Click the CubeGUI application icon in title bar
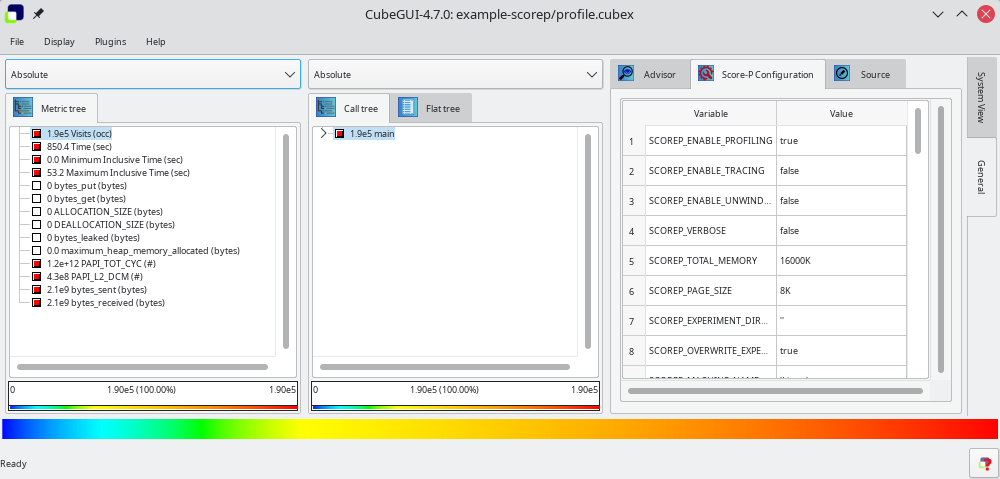The image size is (1000, 479). pyautogui.click(x=14, y=13)
